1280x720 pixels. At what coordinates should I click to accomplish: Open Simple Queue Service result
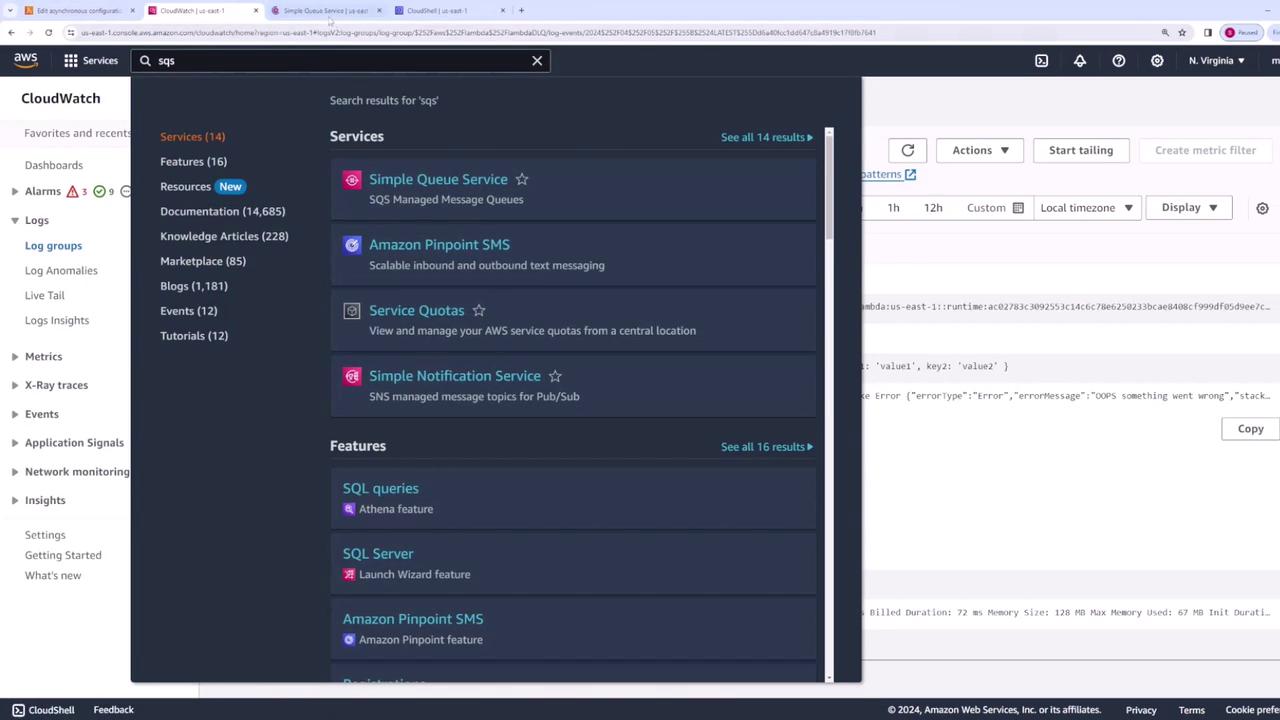click(438, 179)
